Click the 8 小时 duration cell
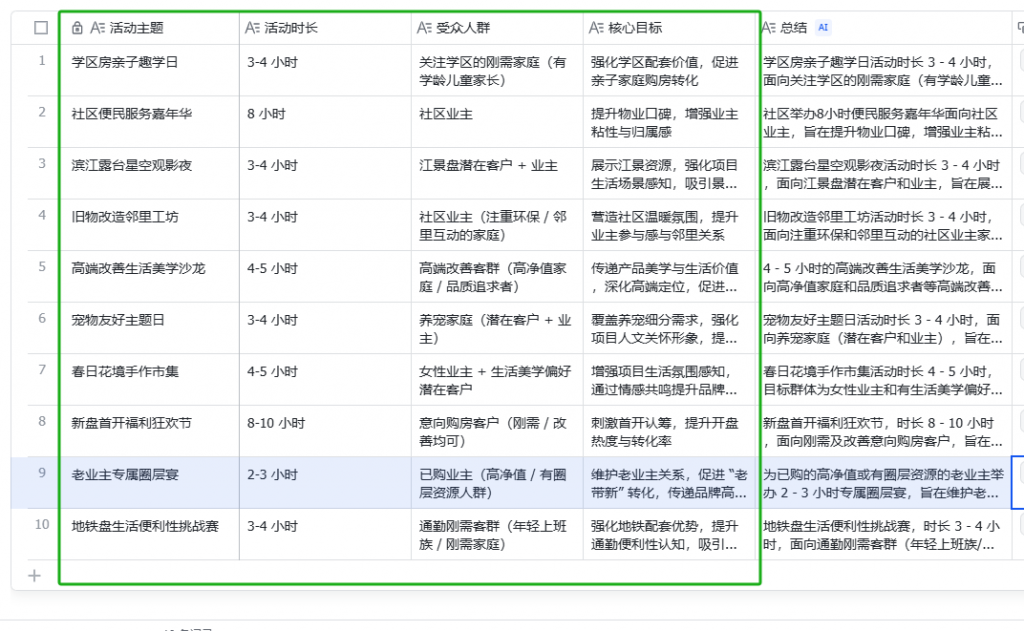Viewport: 1024px width, 631px height. (325, 122)
